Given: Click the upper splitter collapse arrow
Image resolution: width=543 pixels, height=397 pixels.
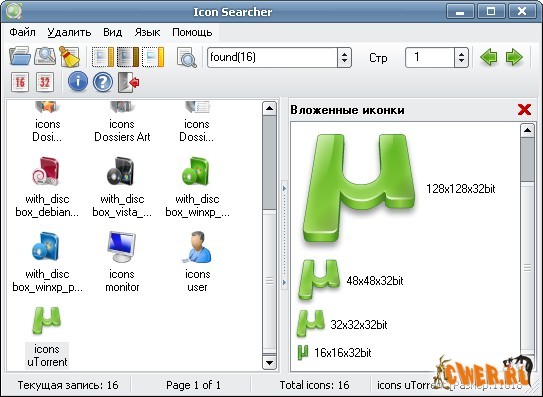Looking at the screenshot, I should 284,188.
